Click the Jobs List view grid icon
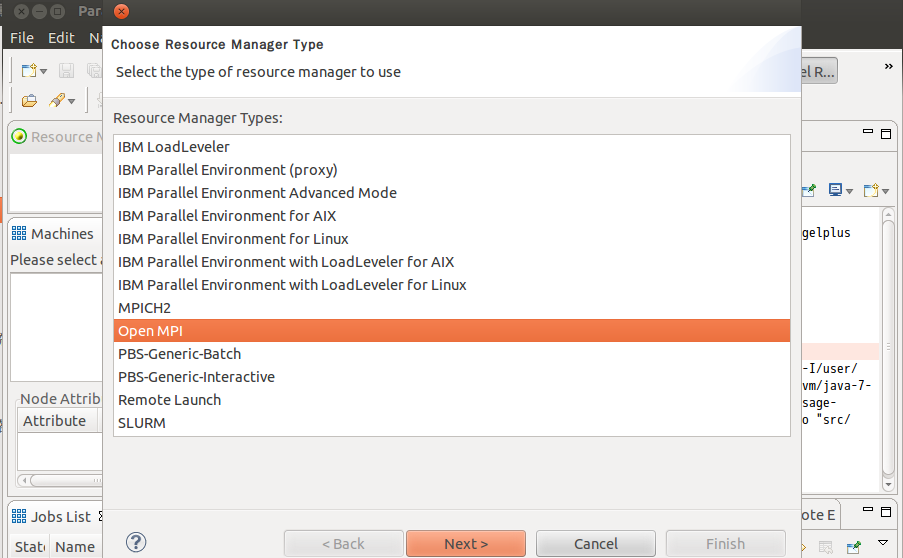 pos(19,516)
